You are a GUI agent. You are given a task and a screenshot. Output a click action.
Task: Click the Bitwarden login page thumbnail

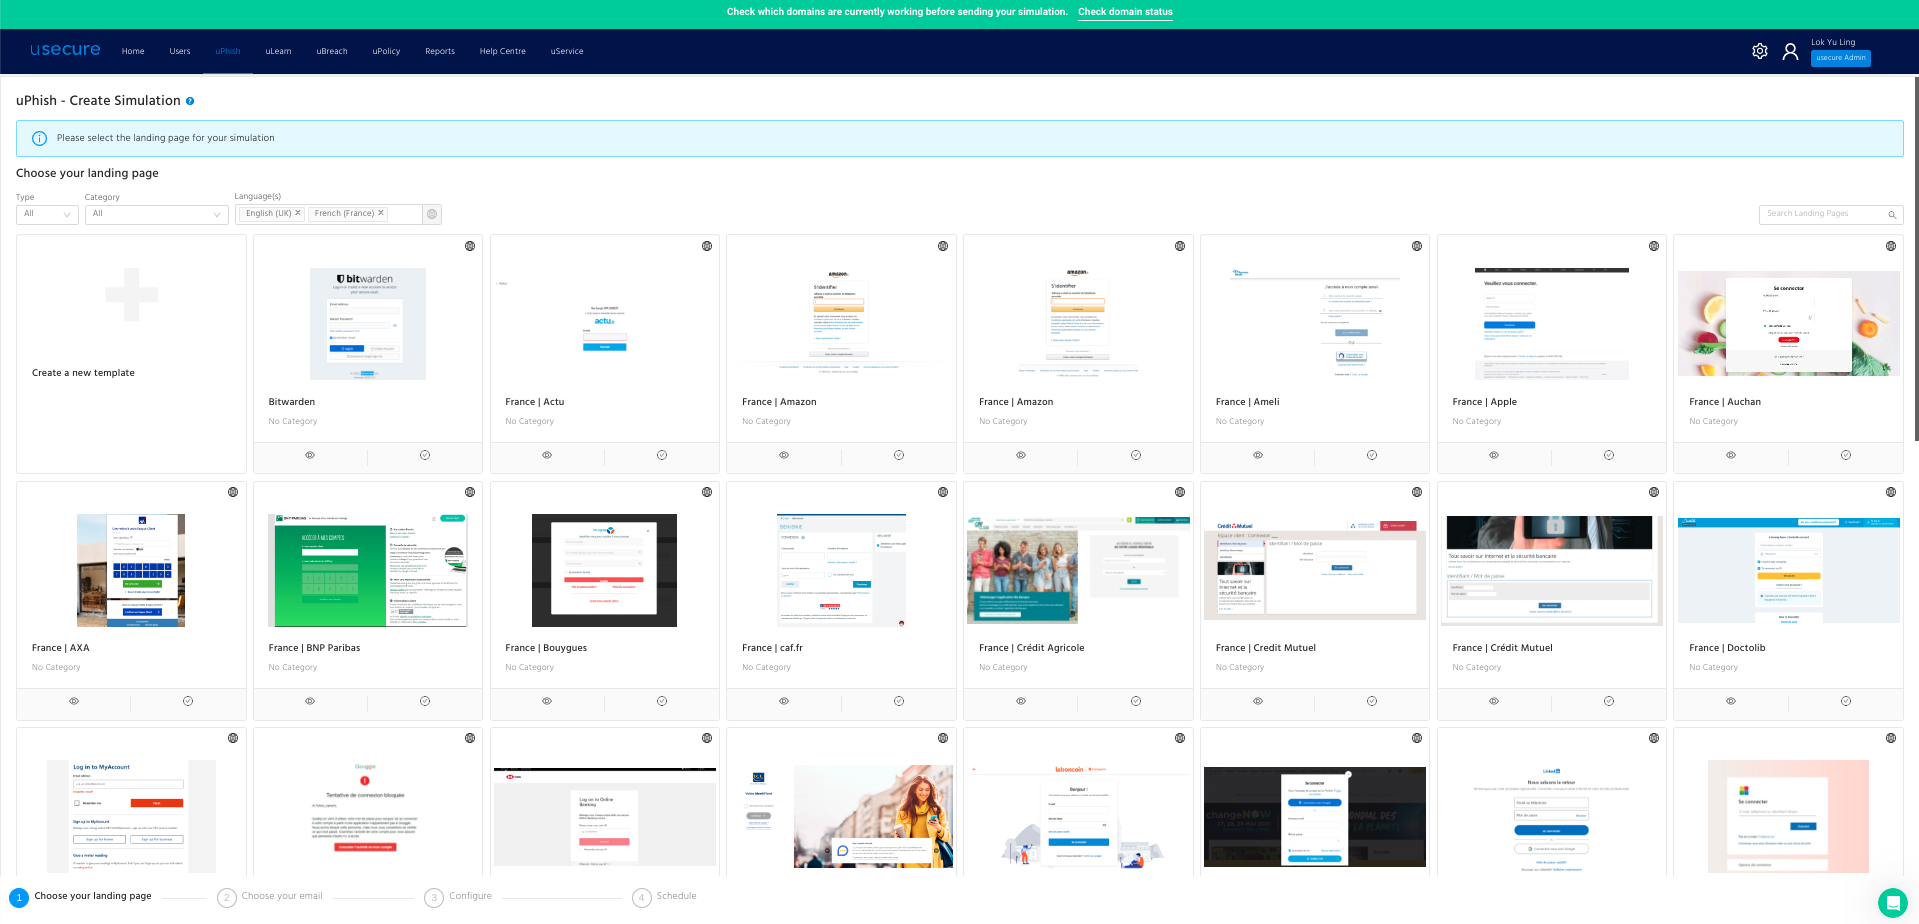(368, 324)
